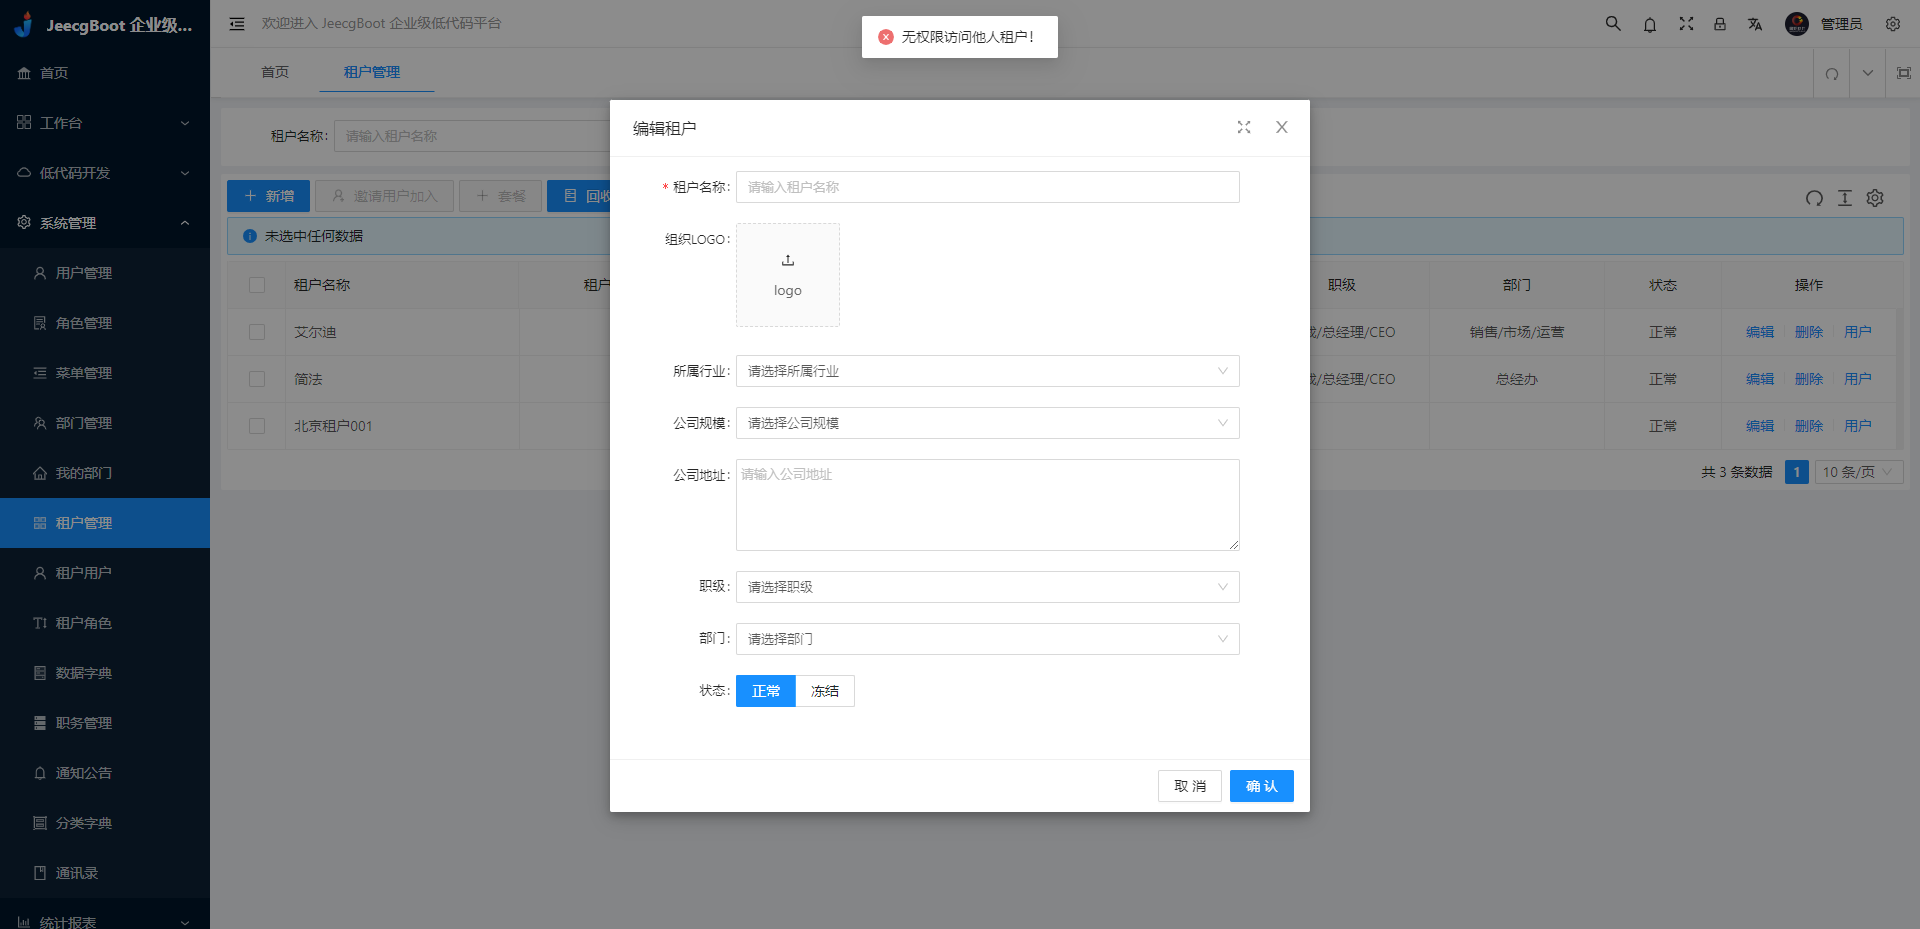Open the header settings gear icon
This screenshot has width=1920, height=929.
point(1893,24)
